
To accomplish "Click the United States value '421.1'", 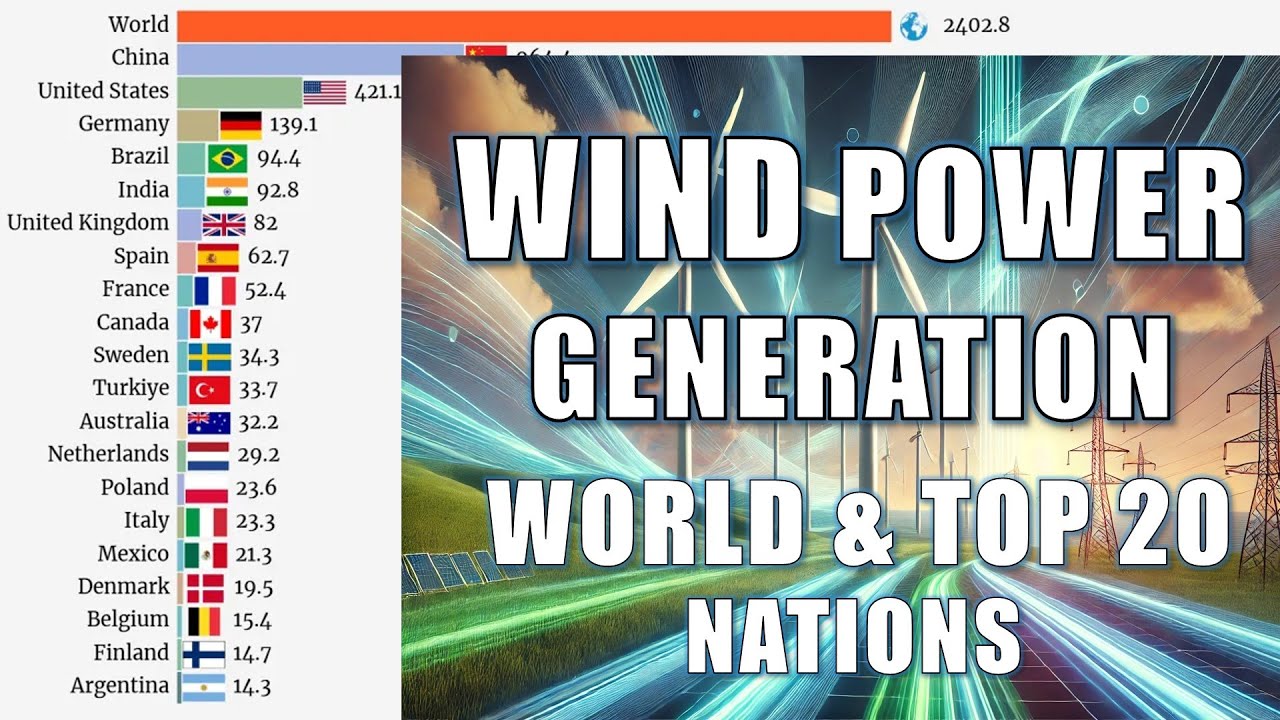I will (378, 92).
